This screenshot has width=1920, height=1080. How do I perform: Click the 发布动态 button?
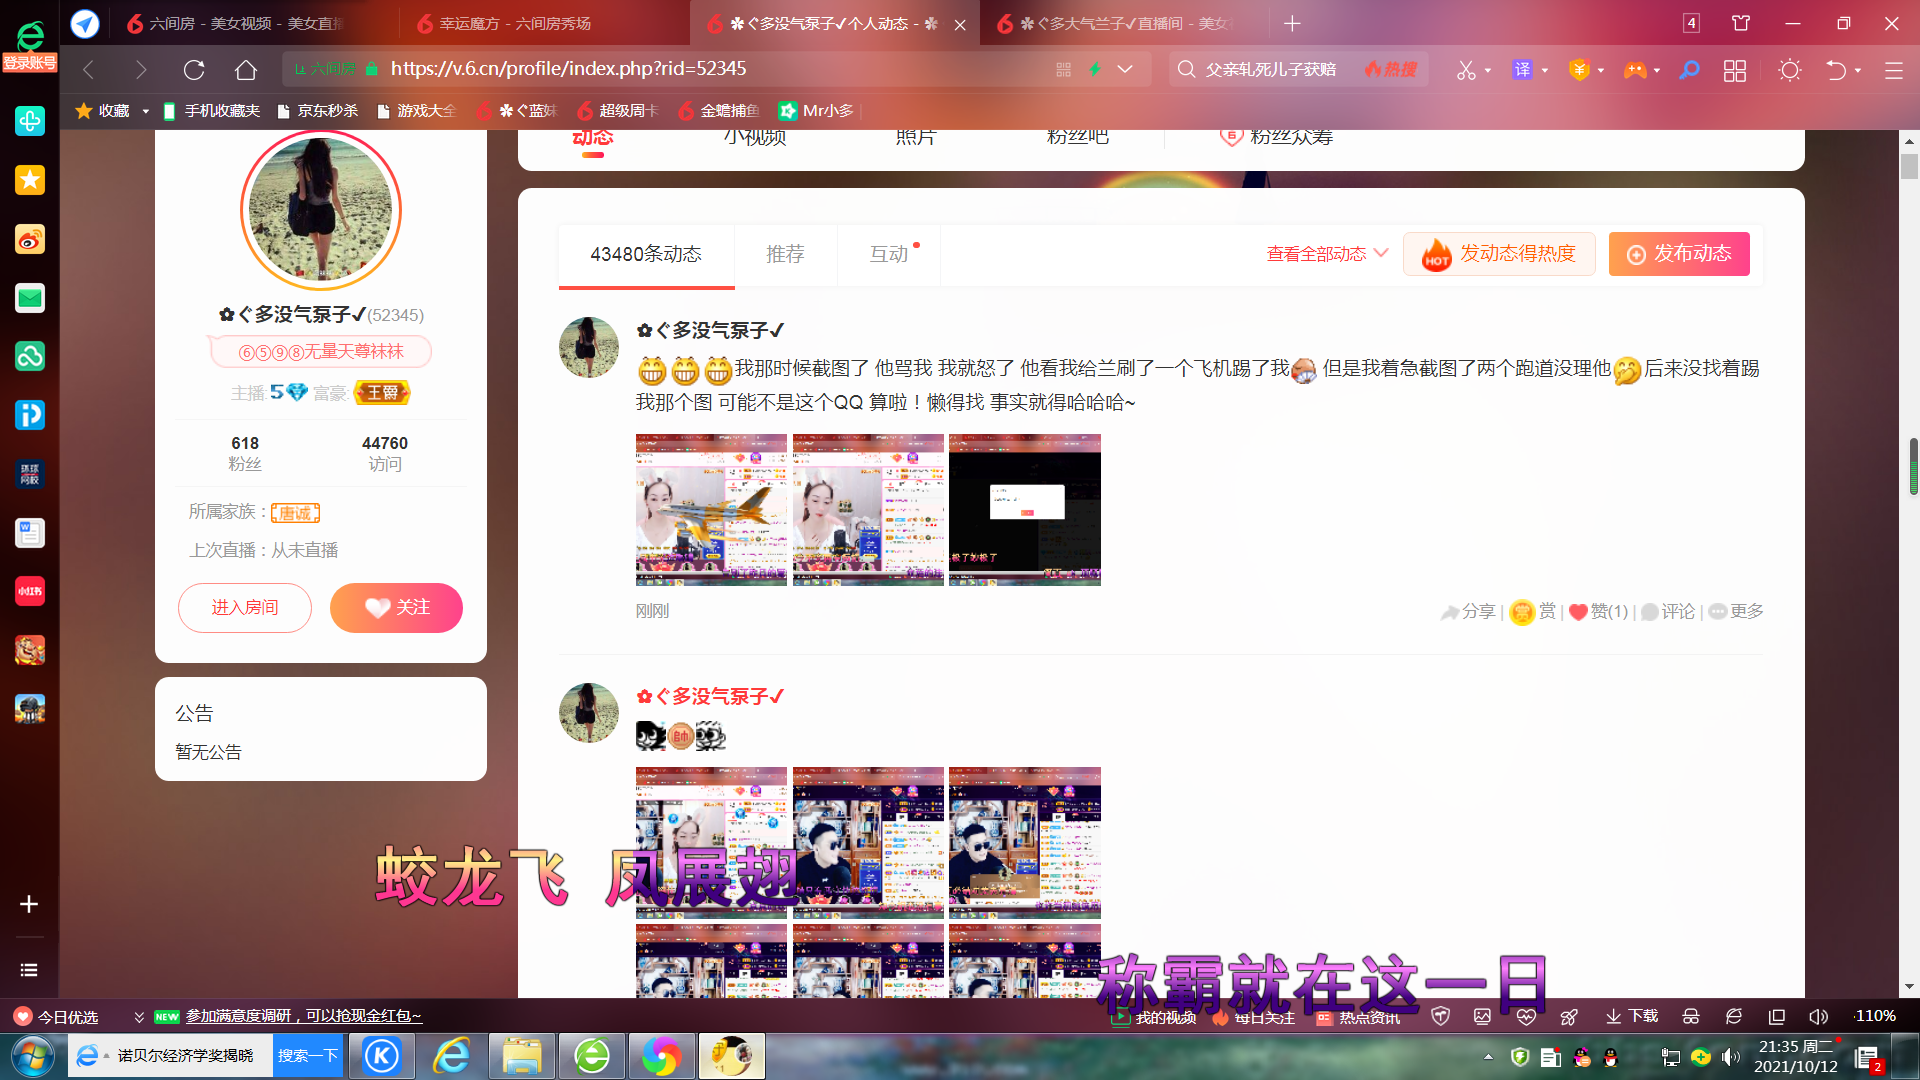1679,254
